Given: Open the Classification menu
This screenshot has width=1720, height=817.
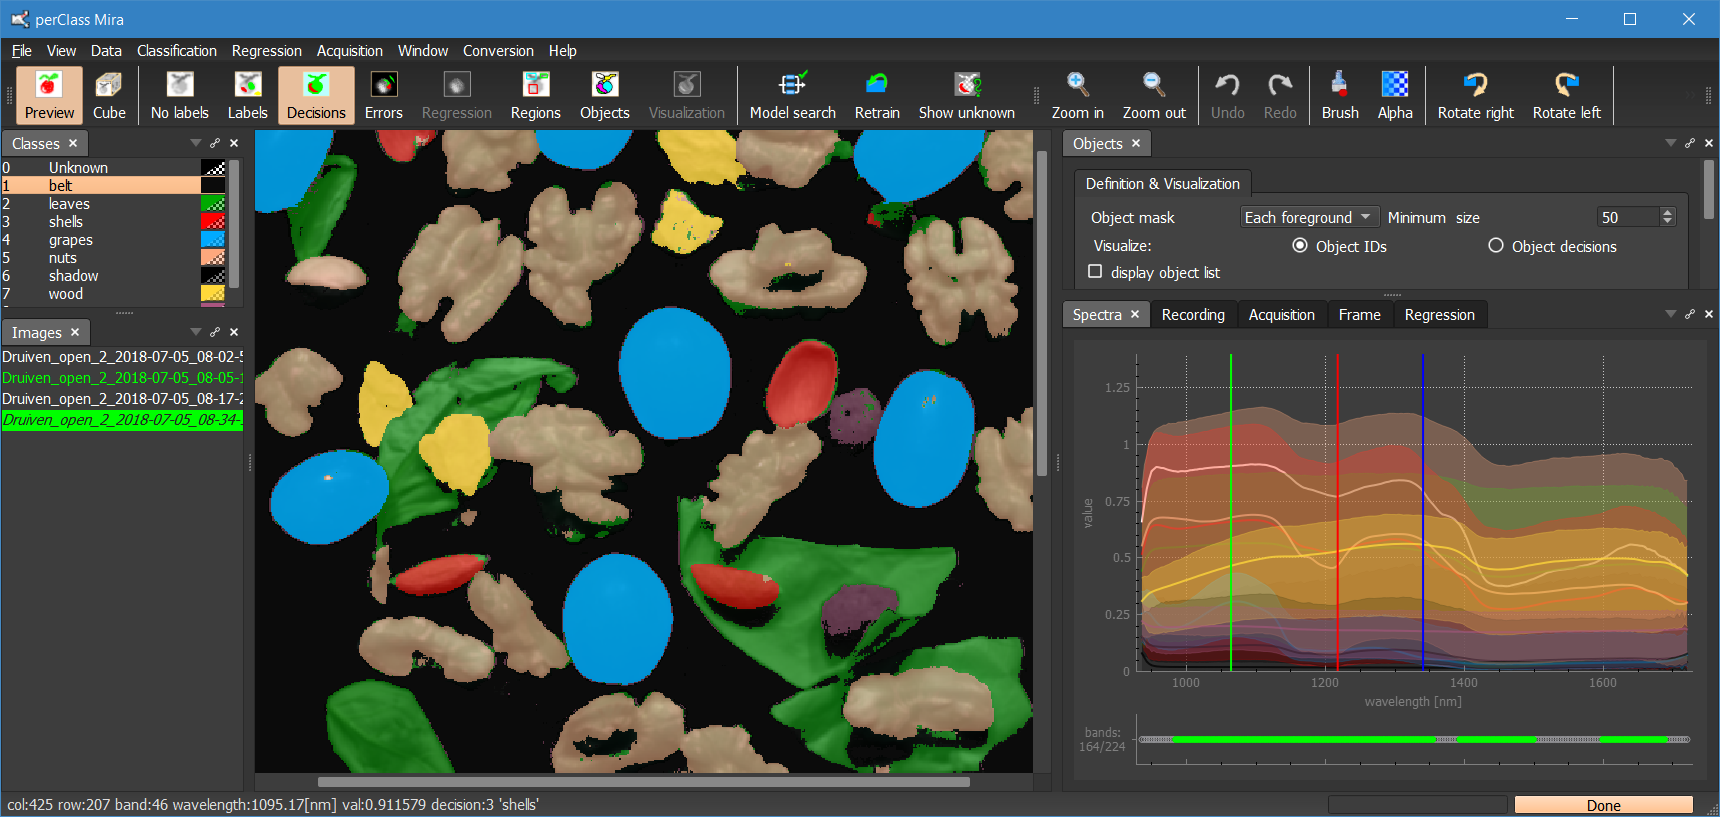Looking at the screenshot, I should pos(176,51).
